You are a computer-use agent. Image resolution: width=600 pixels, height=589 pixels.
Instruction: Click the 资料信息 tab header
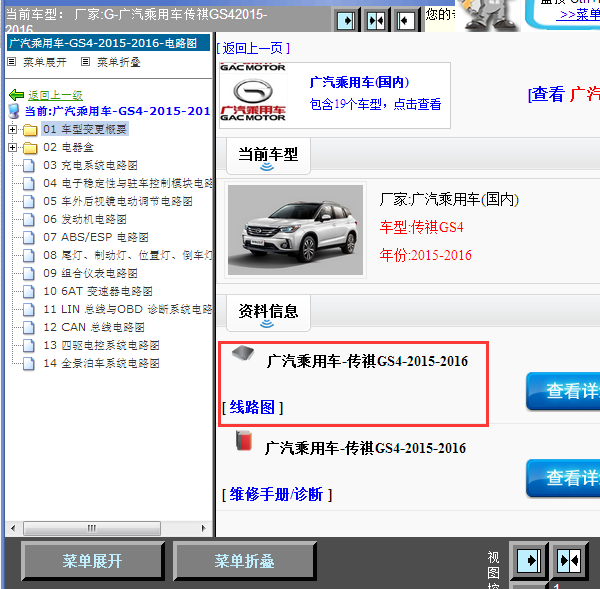point(268,313)
